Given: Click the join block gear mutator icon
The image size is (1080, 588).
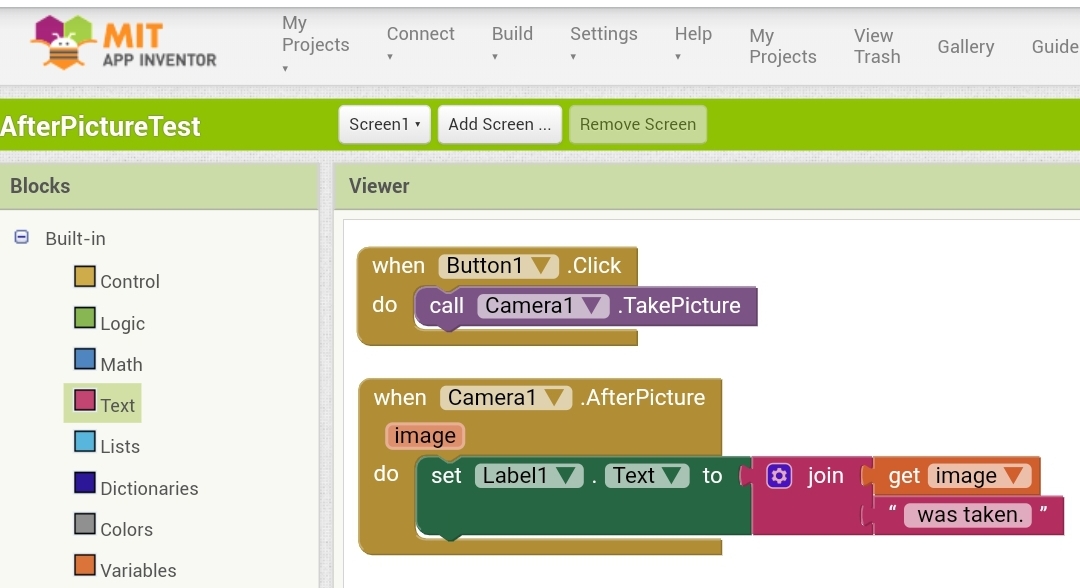Looking at the screenshot, I should click(779, 476).
